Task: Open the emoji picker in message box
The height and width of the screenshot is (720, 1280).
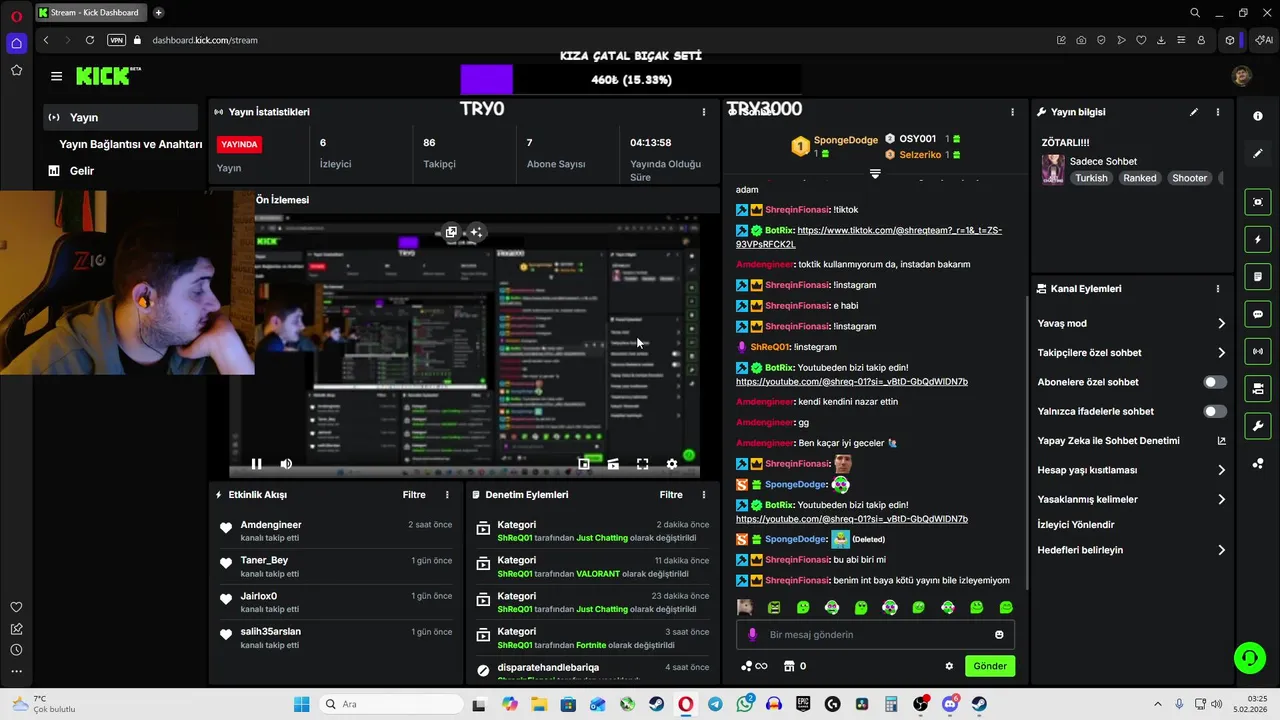Action: pos(999,635)
